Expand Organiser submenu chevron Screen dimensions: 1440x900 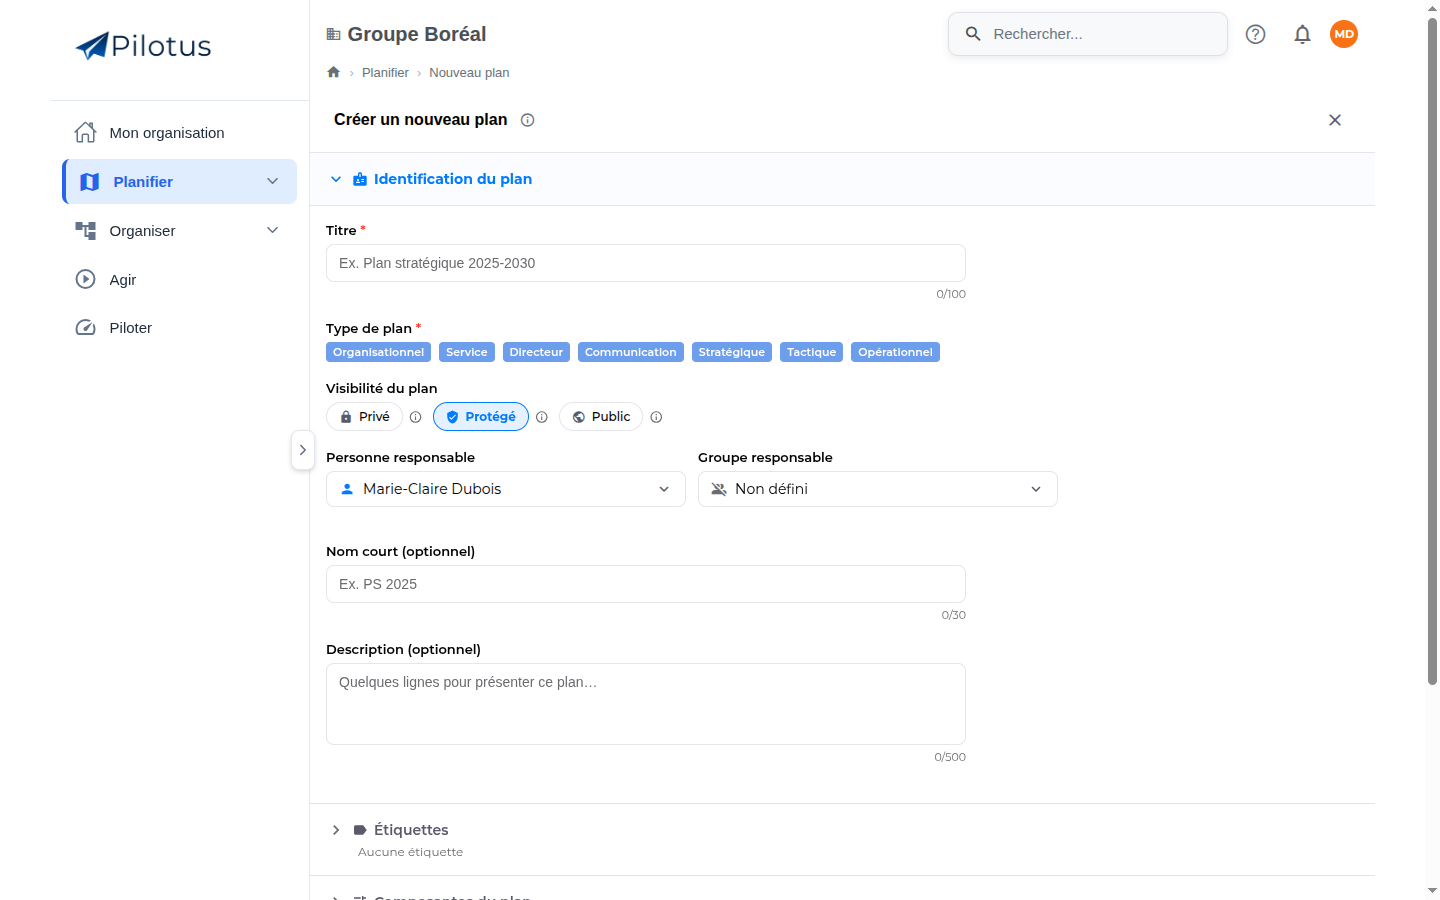tap(273, 230)
